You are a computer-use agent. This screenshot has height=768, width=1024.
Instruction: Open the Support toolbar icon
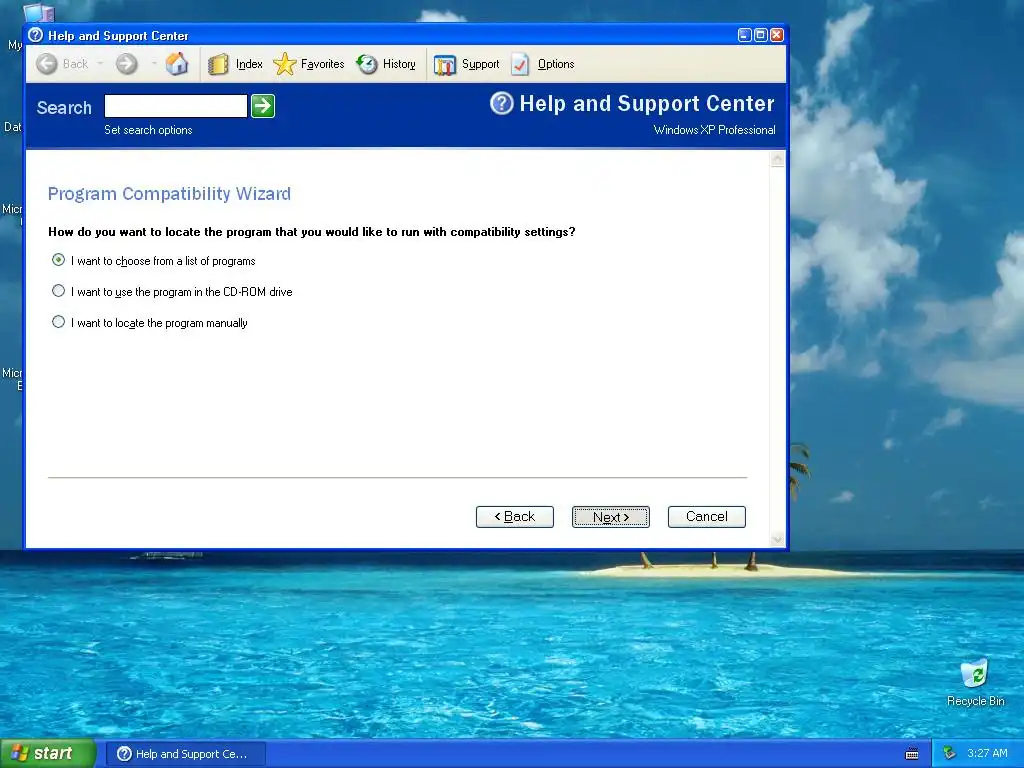pyautogui.click(x=445, y=65)
